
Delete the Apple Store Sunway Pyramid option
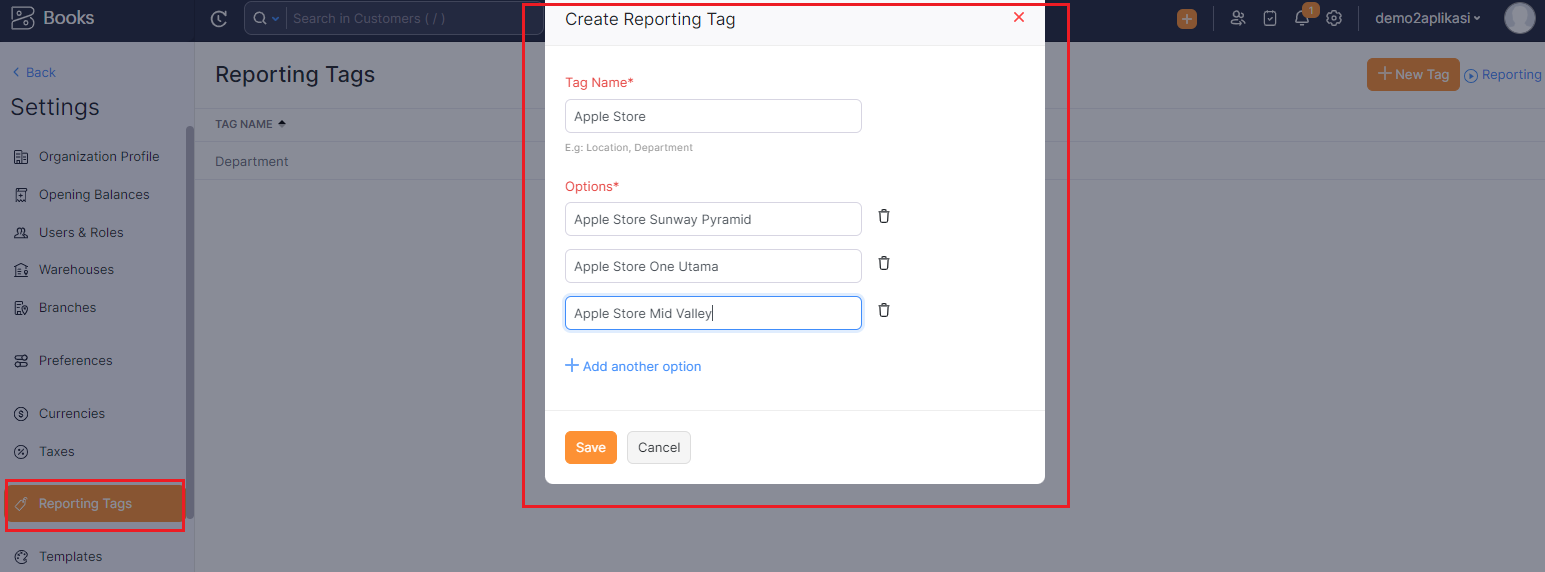[x=884, y=216]
